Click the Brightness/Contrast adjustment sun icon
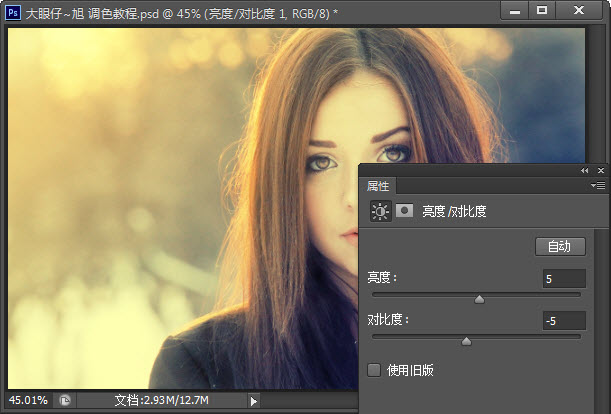 click(381, 212)
